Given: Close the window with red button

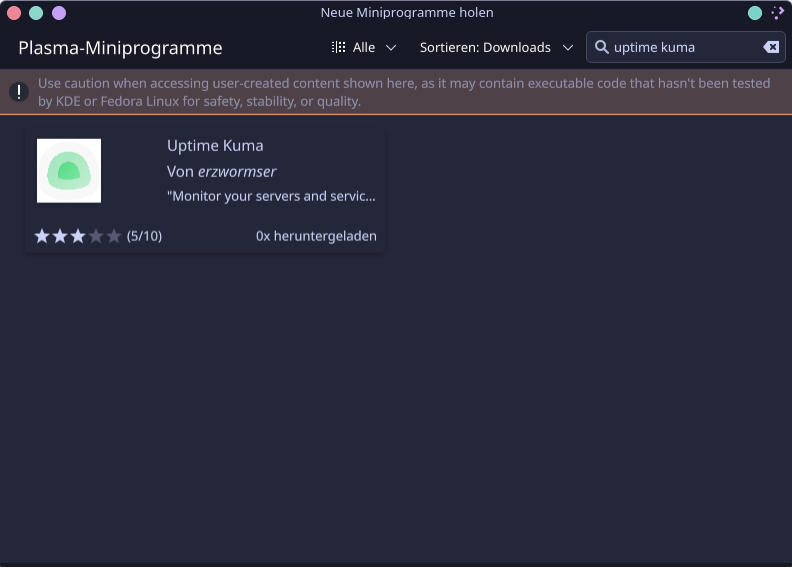Looking at the screenshot, I should [14, 13].
